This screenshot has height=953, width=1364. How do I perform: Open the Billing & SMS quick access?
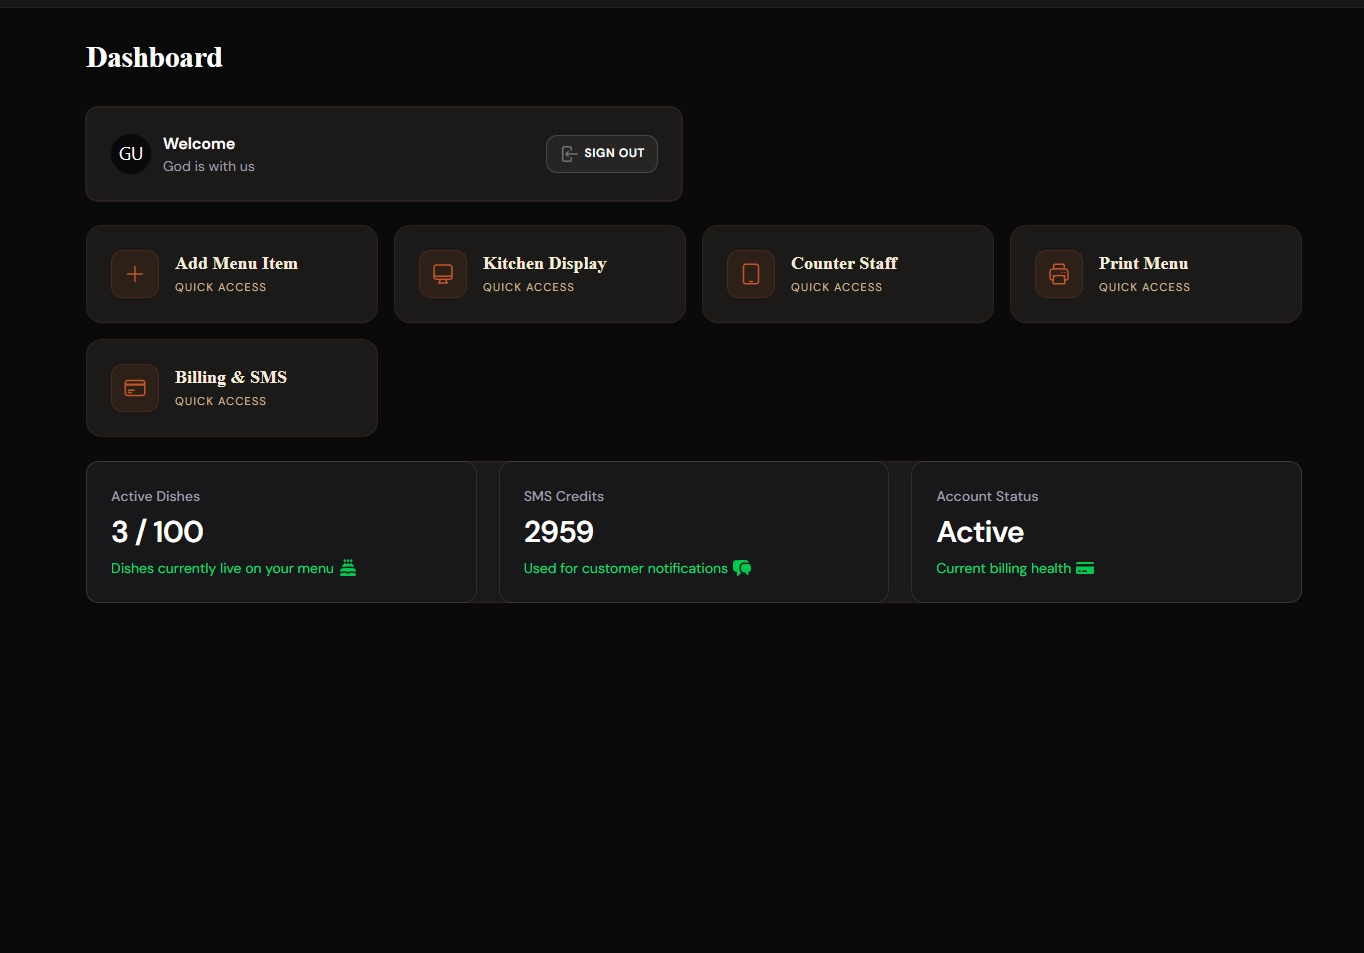pos(232,388)
